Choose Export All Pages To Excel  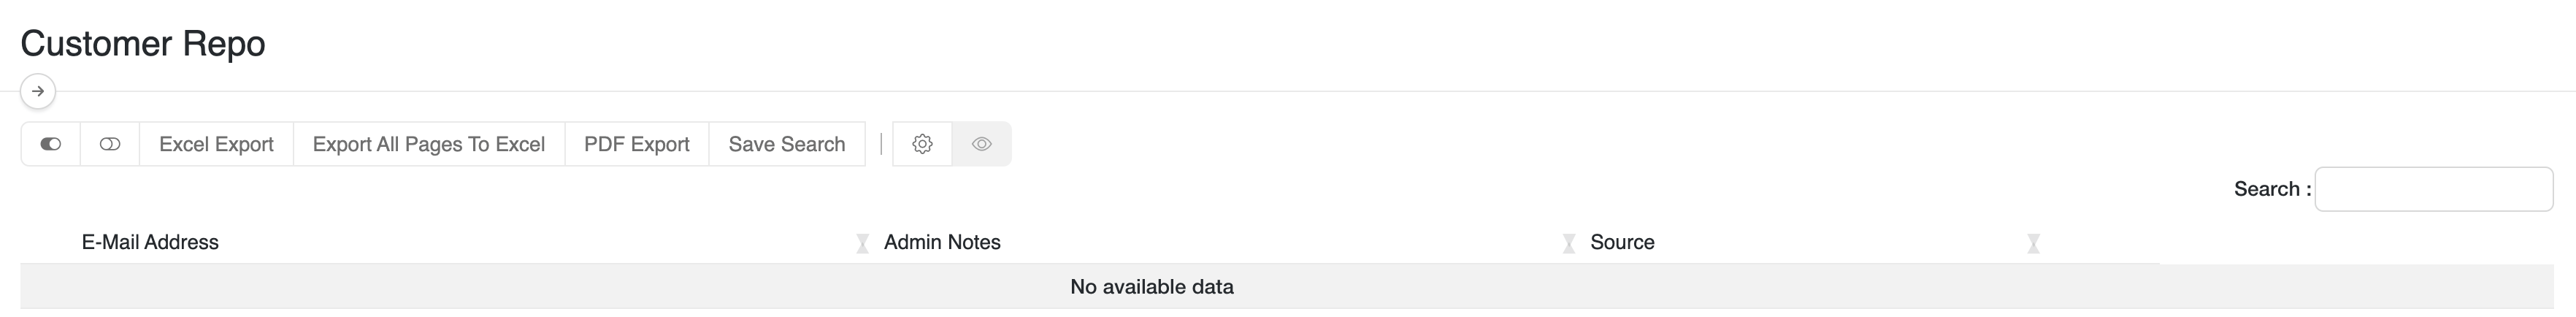428,144
